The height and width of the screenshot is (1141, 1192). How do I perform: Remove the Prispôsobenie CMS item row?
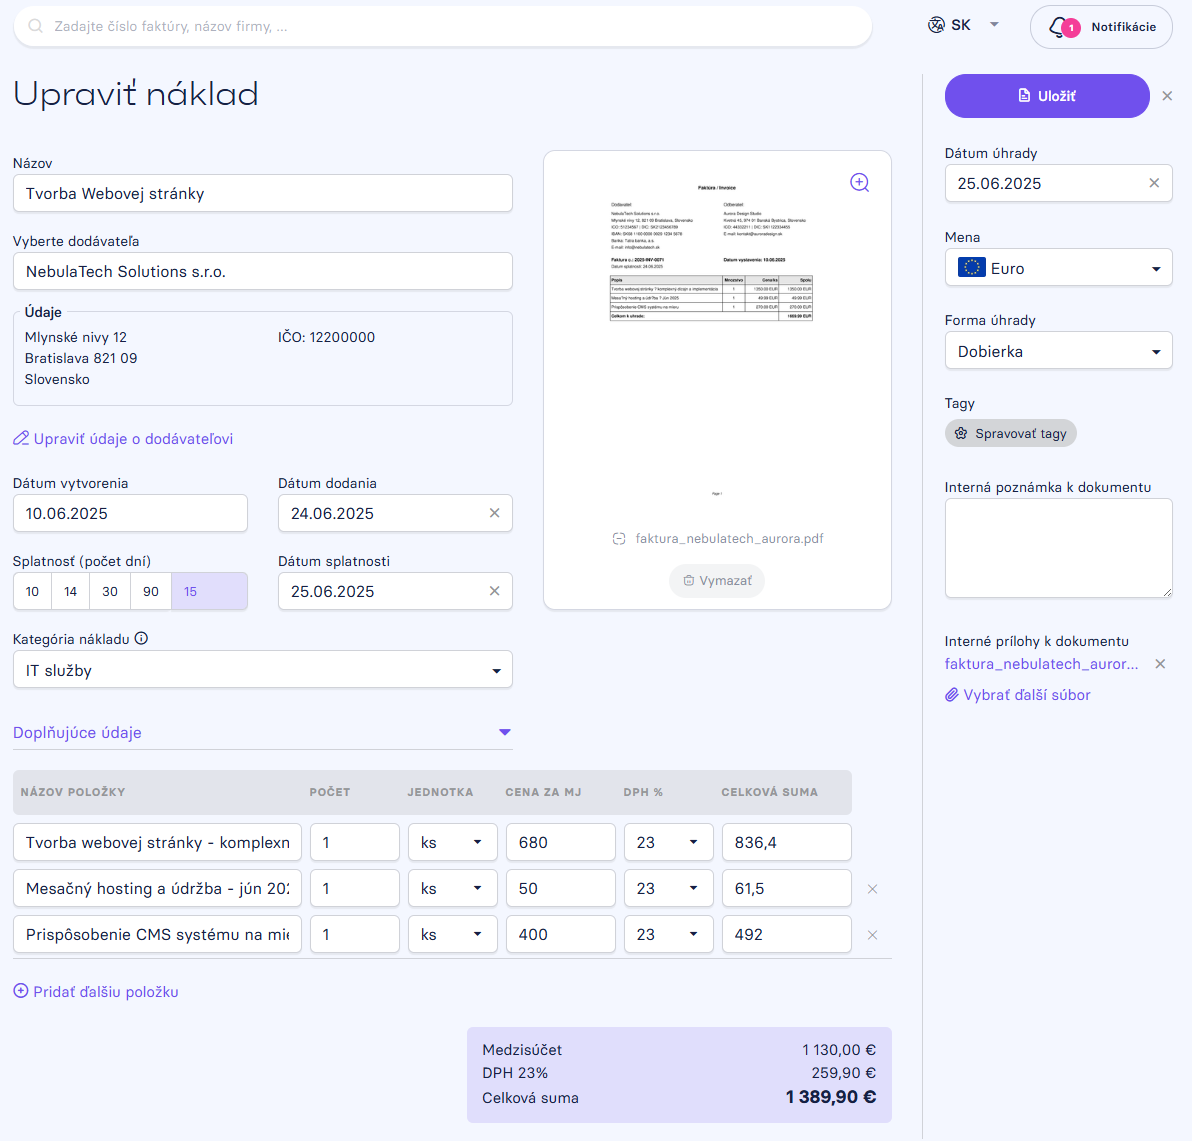click(x=873, y=935)
